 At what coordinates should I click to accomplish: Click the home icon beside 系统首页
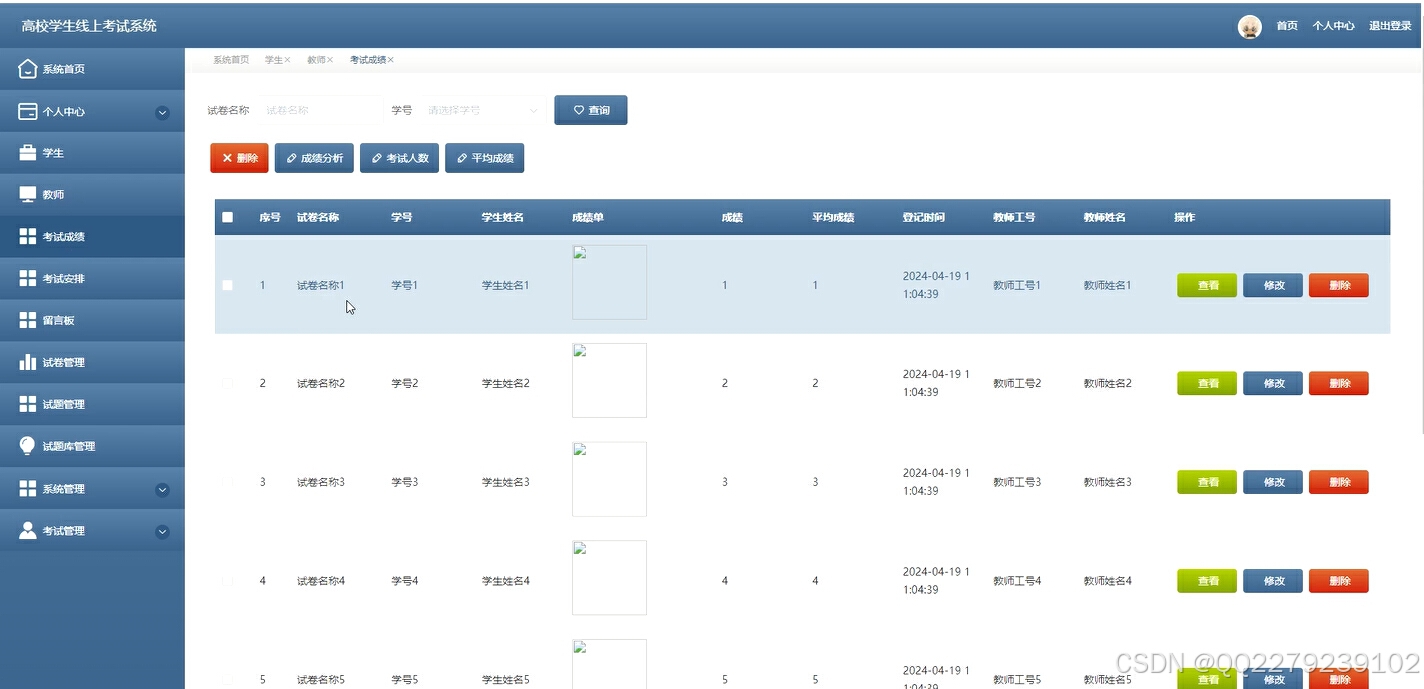[x=28, y=69]
